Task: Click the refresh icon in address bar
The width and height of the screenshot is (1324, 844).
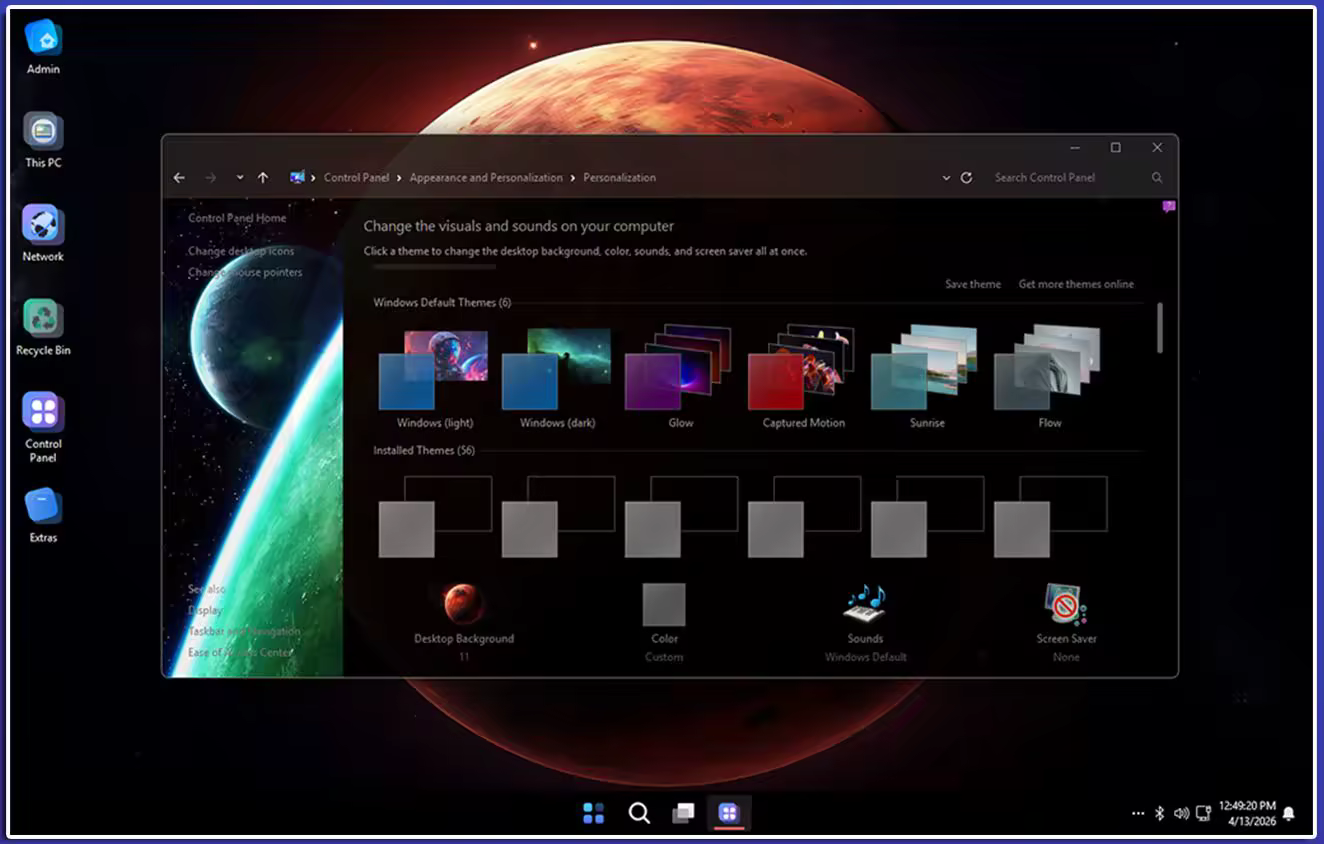Action: [966, 178]
